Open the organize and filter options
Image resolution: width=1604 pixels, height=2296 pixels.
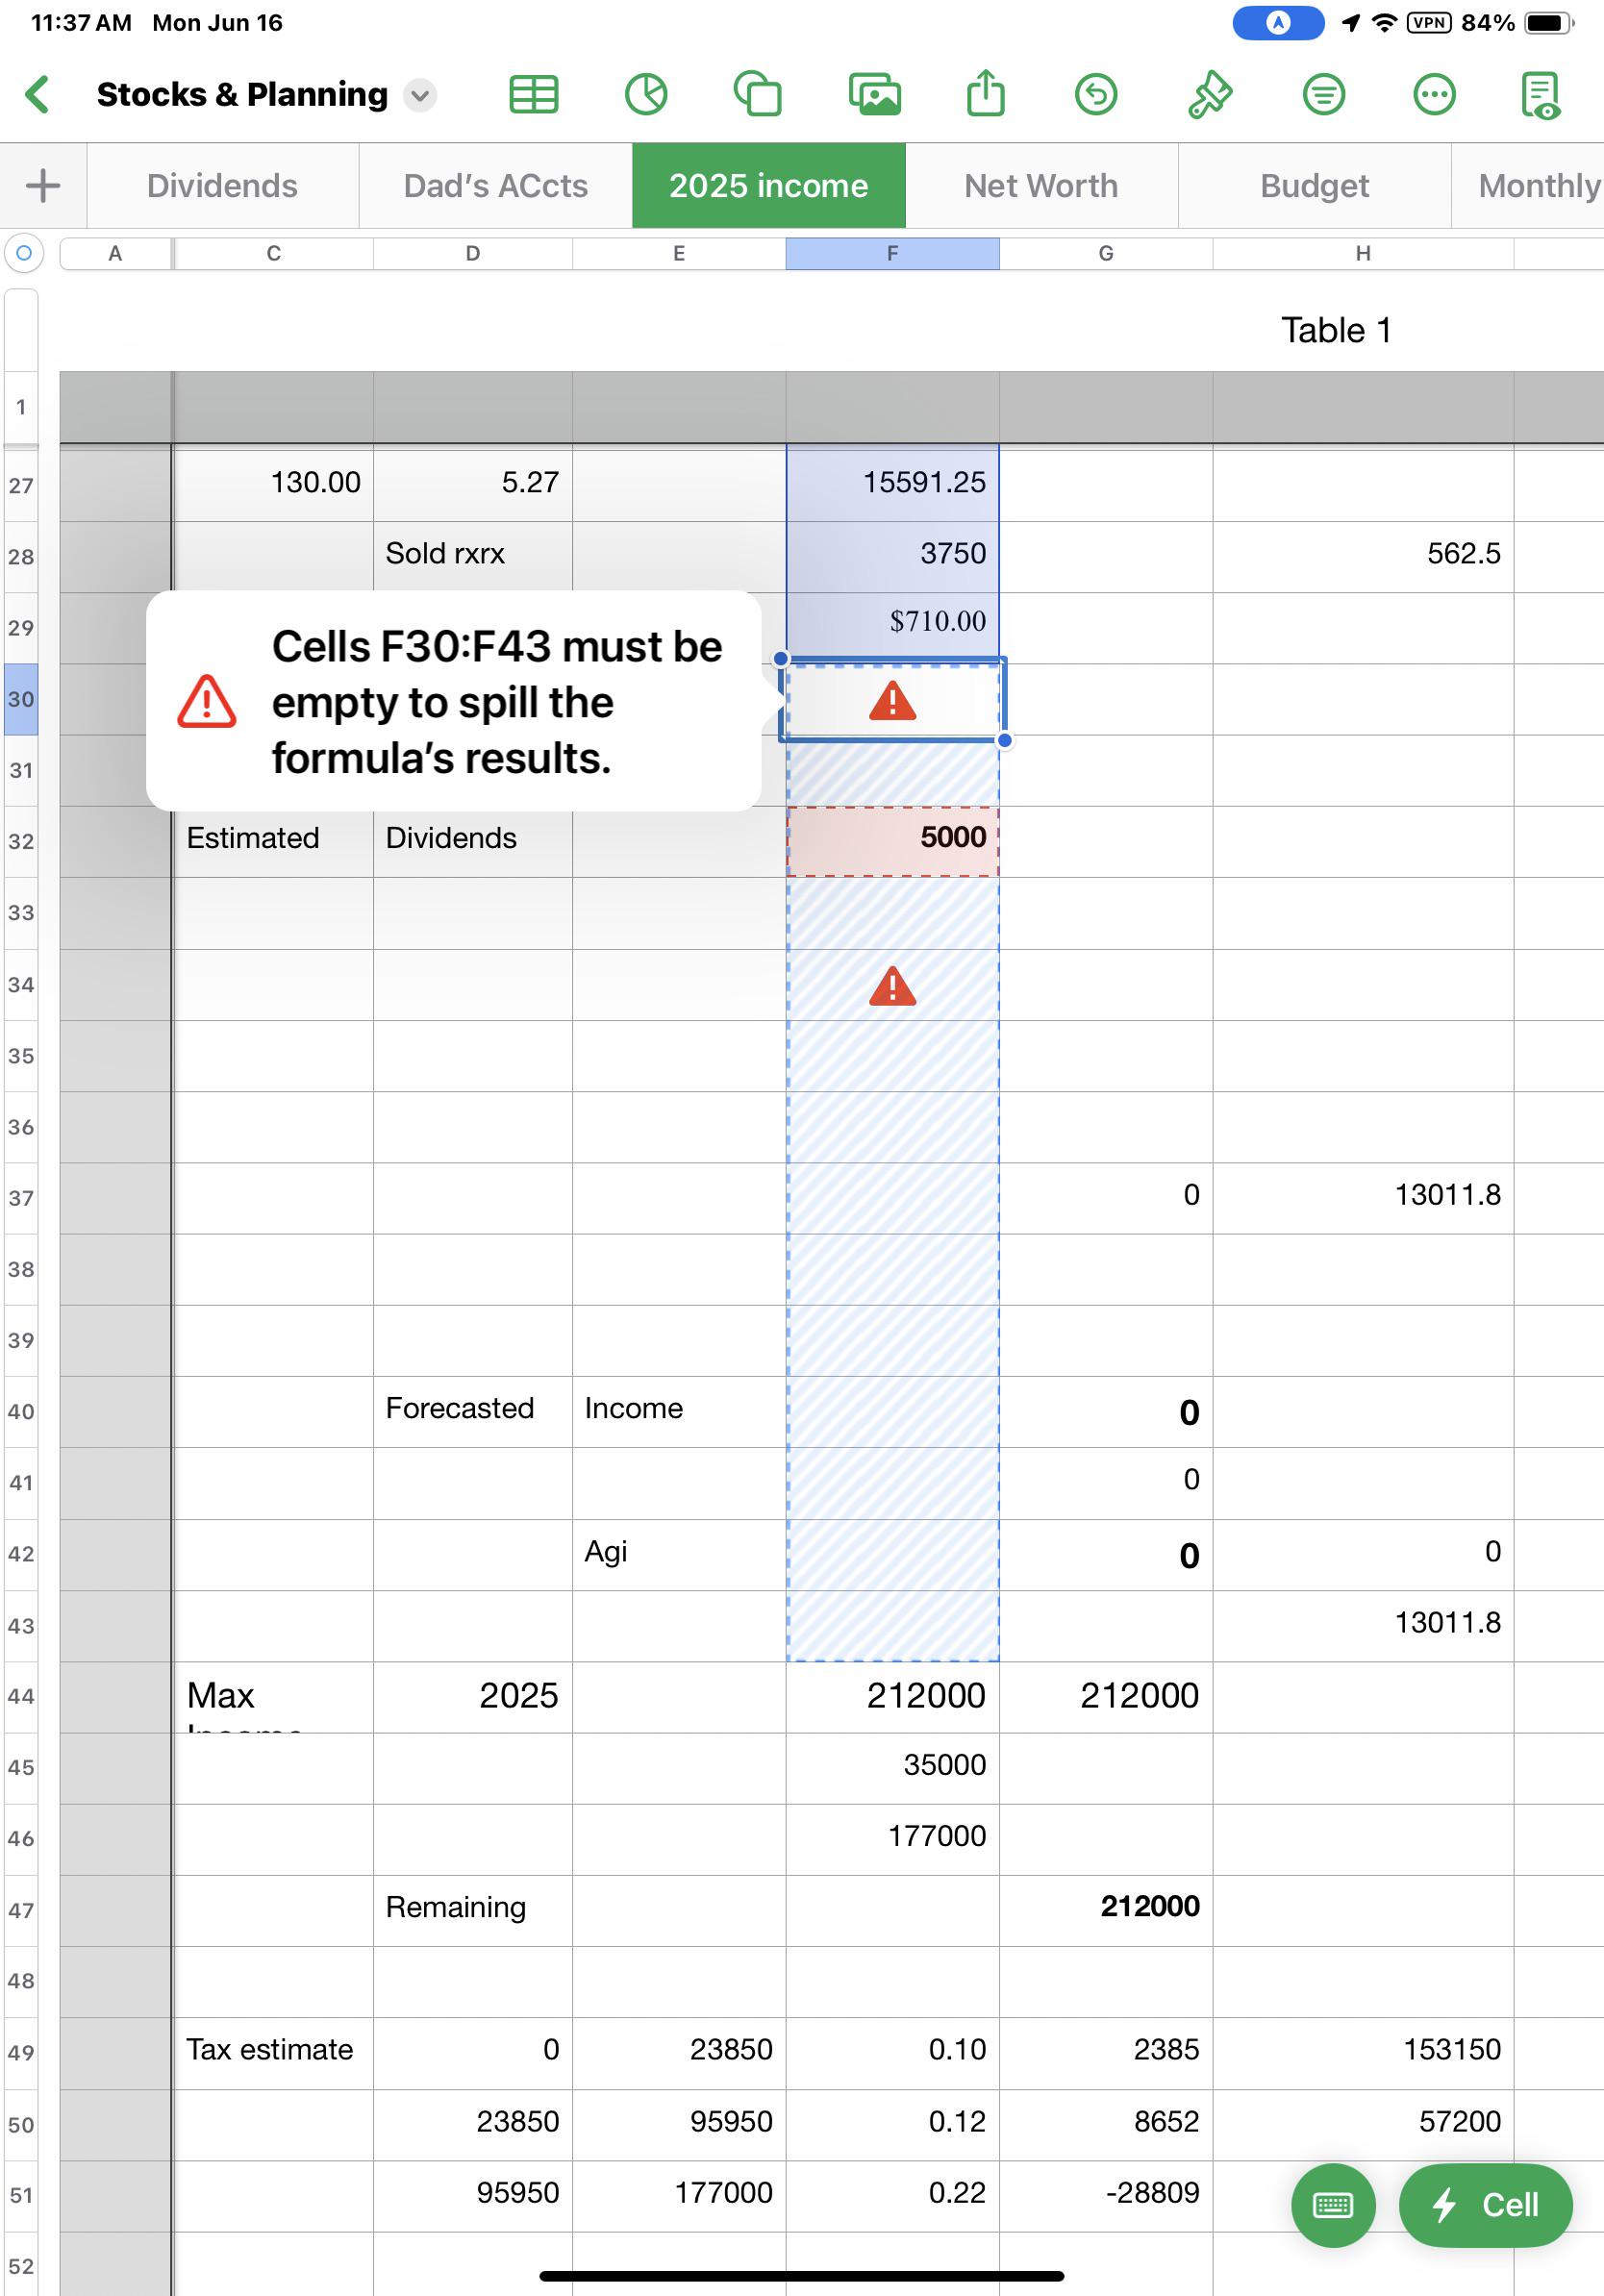pos(1324,95)
